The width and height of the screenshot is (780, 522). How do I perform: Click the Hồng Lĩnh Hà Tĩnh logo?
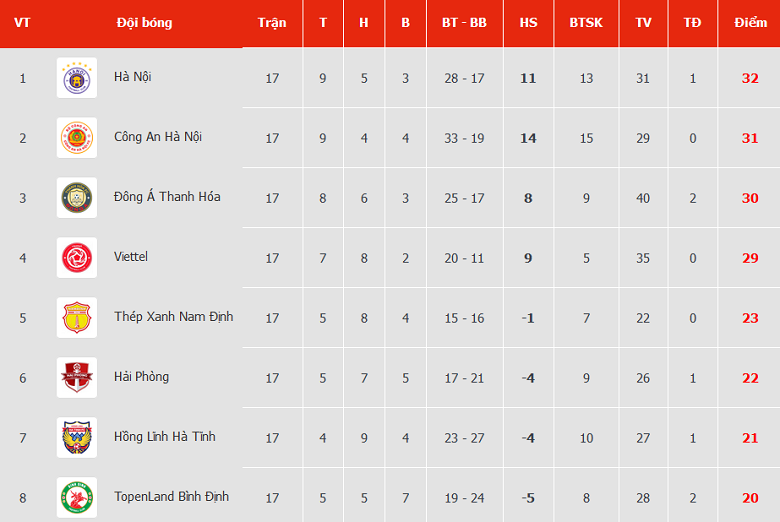pos(77,438)
